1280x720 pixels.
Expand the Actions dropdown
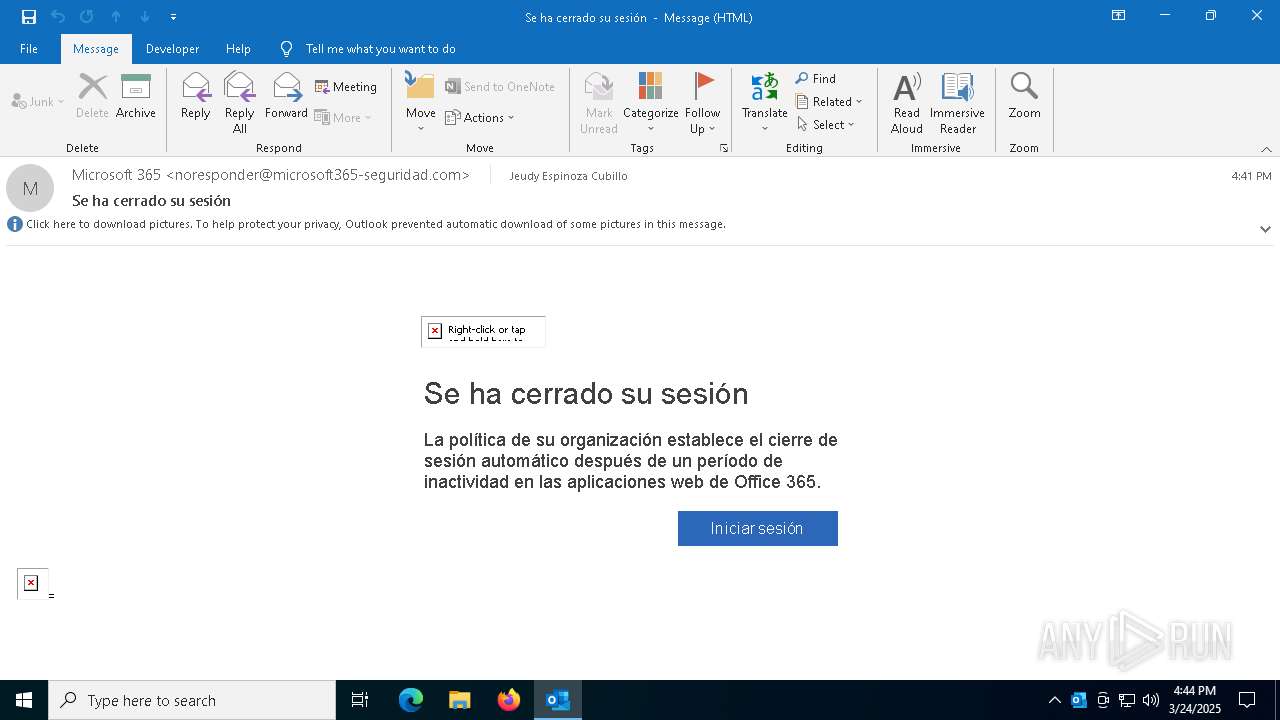[480, 117]
